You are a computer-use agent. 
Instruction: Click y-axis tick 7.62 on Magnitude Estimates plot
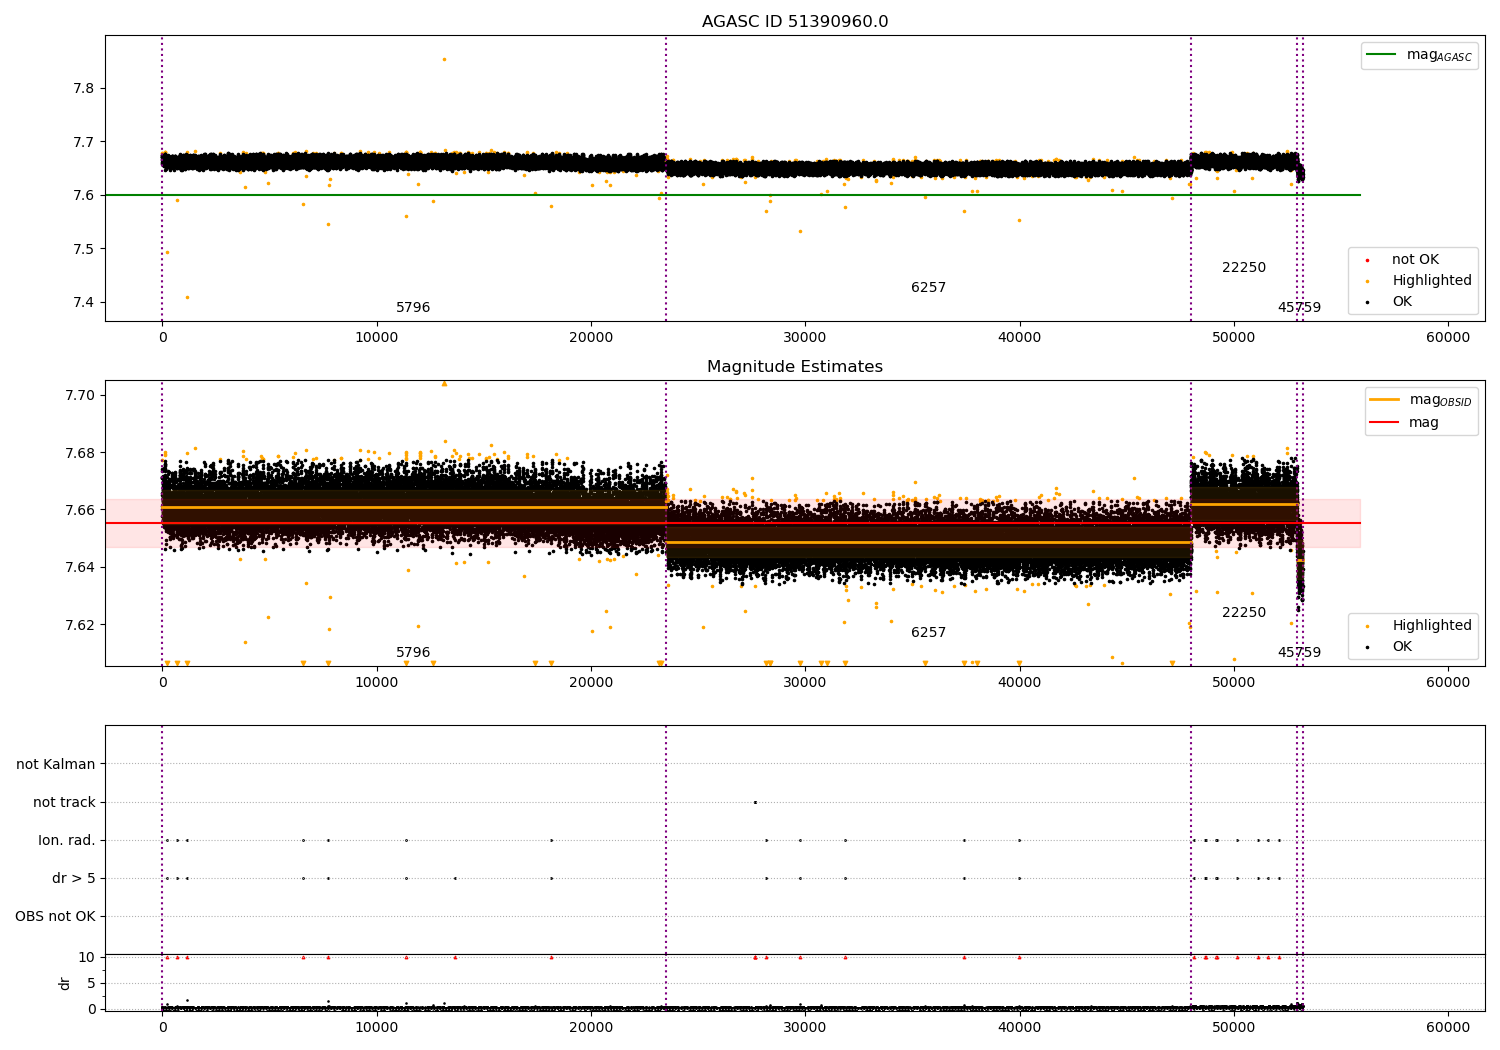coord(80,626)
